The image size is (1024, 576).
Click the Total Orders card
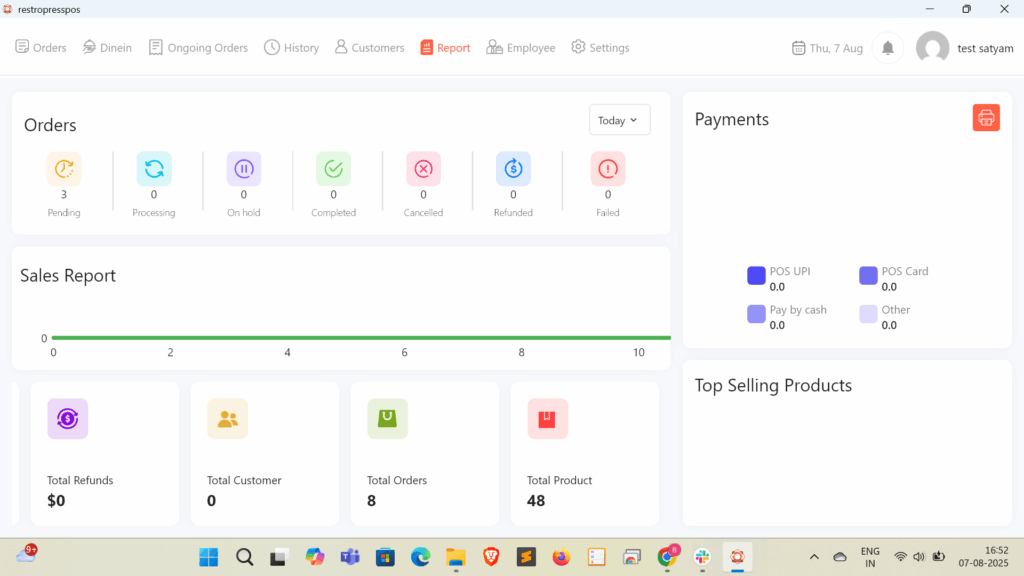click(x=424, y=453)
